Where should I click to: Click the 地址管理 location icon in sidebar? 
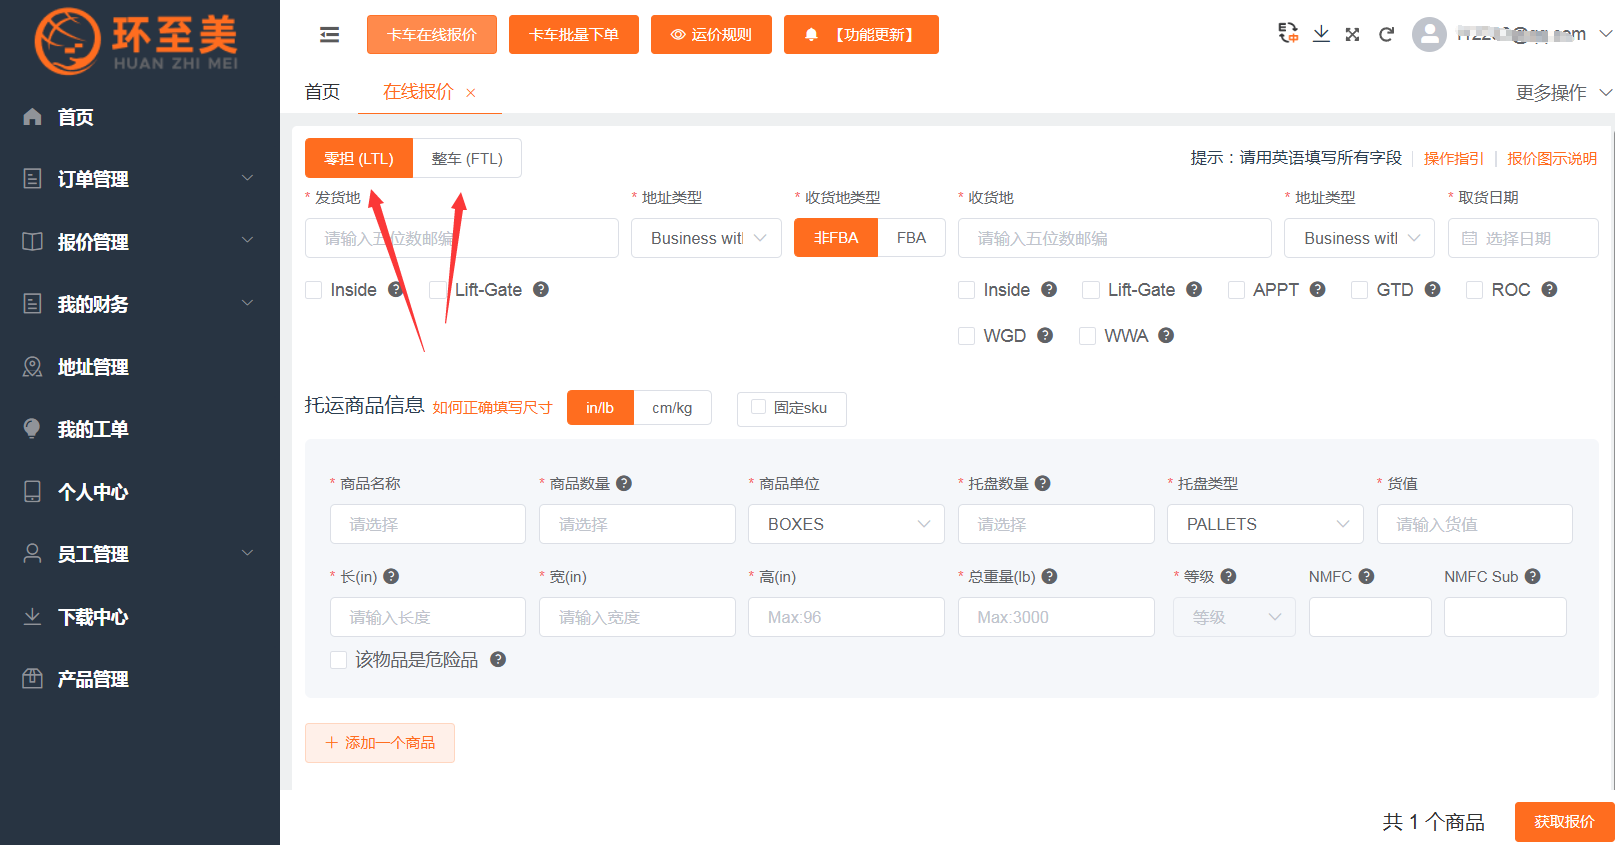[32, 367]
